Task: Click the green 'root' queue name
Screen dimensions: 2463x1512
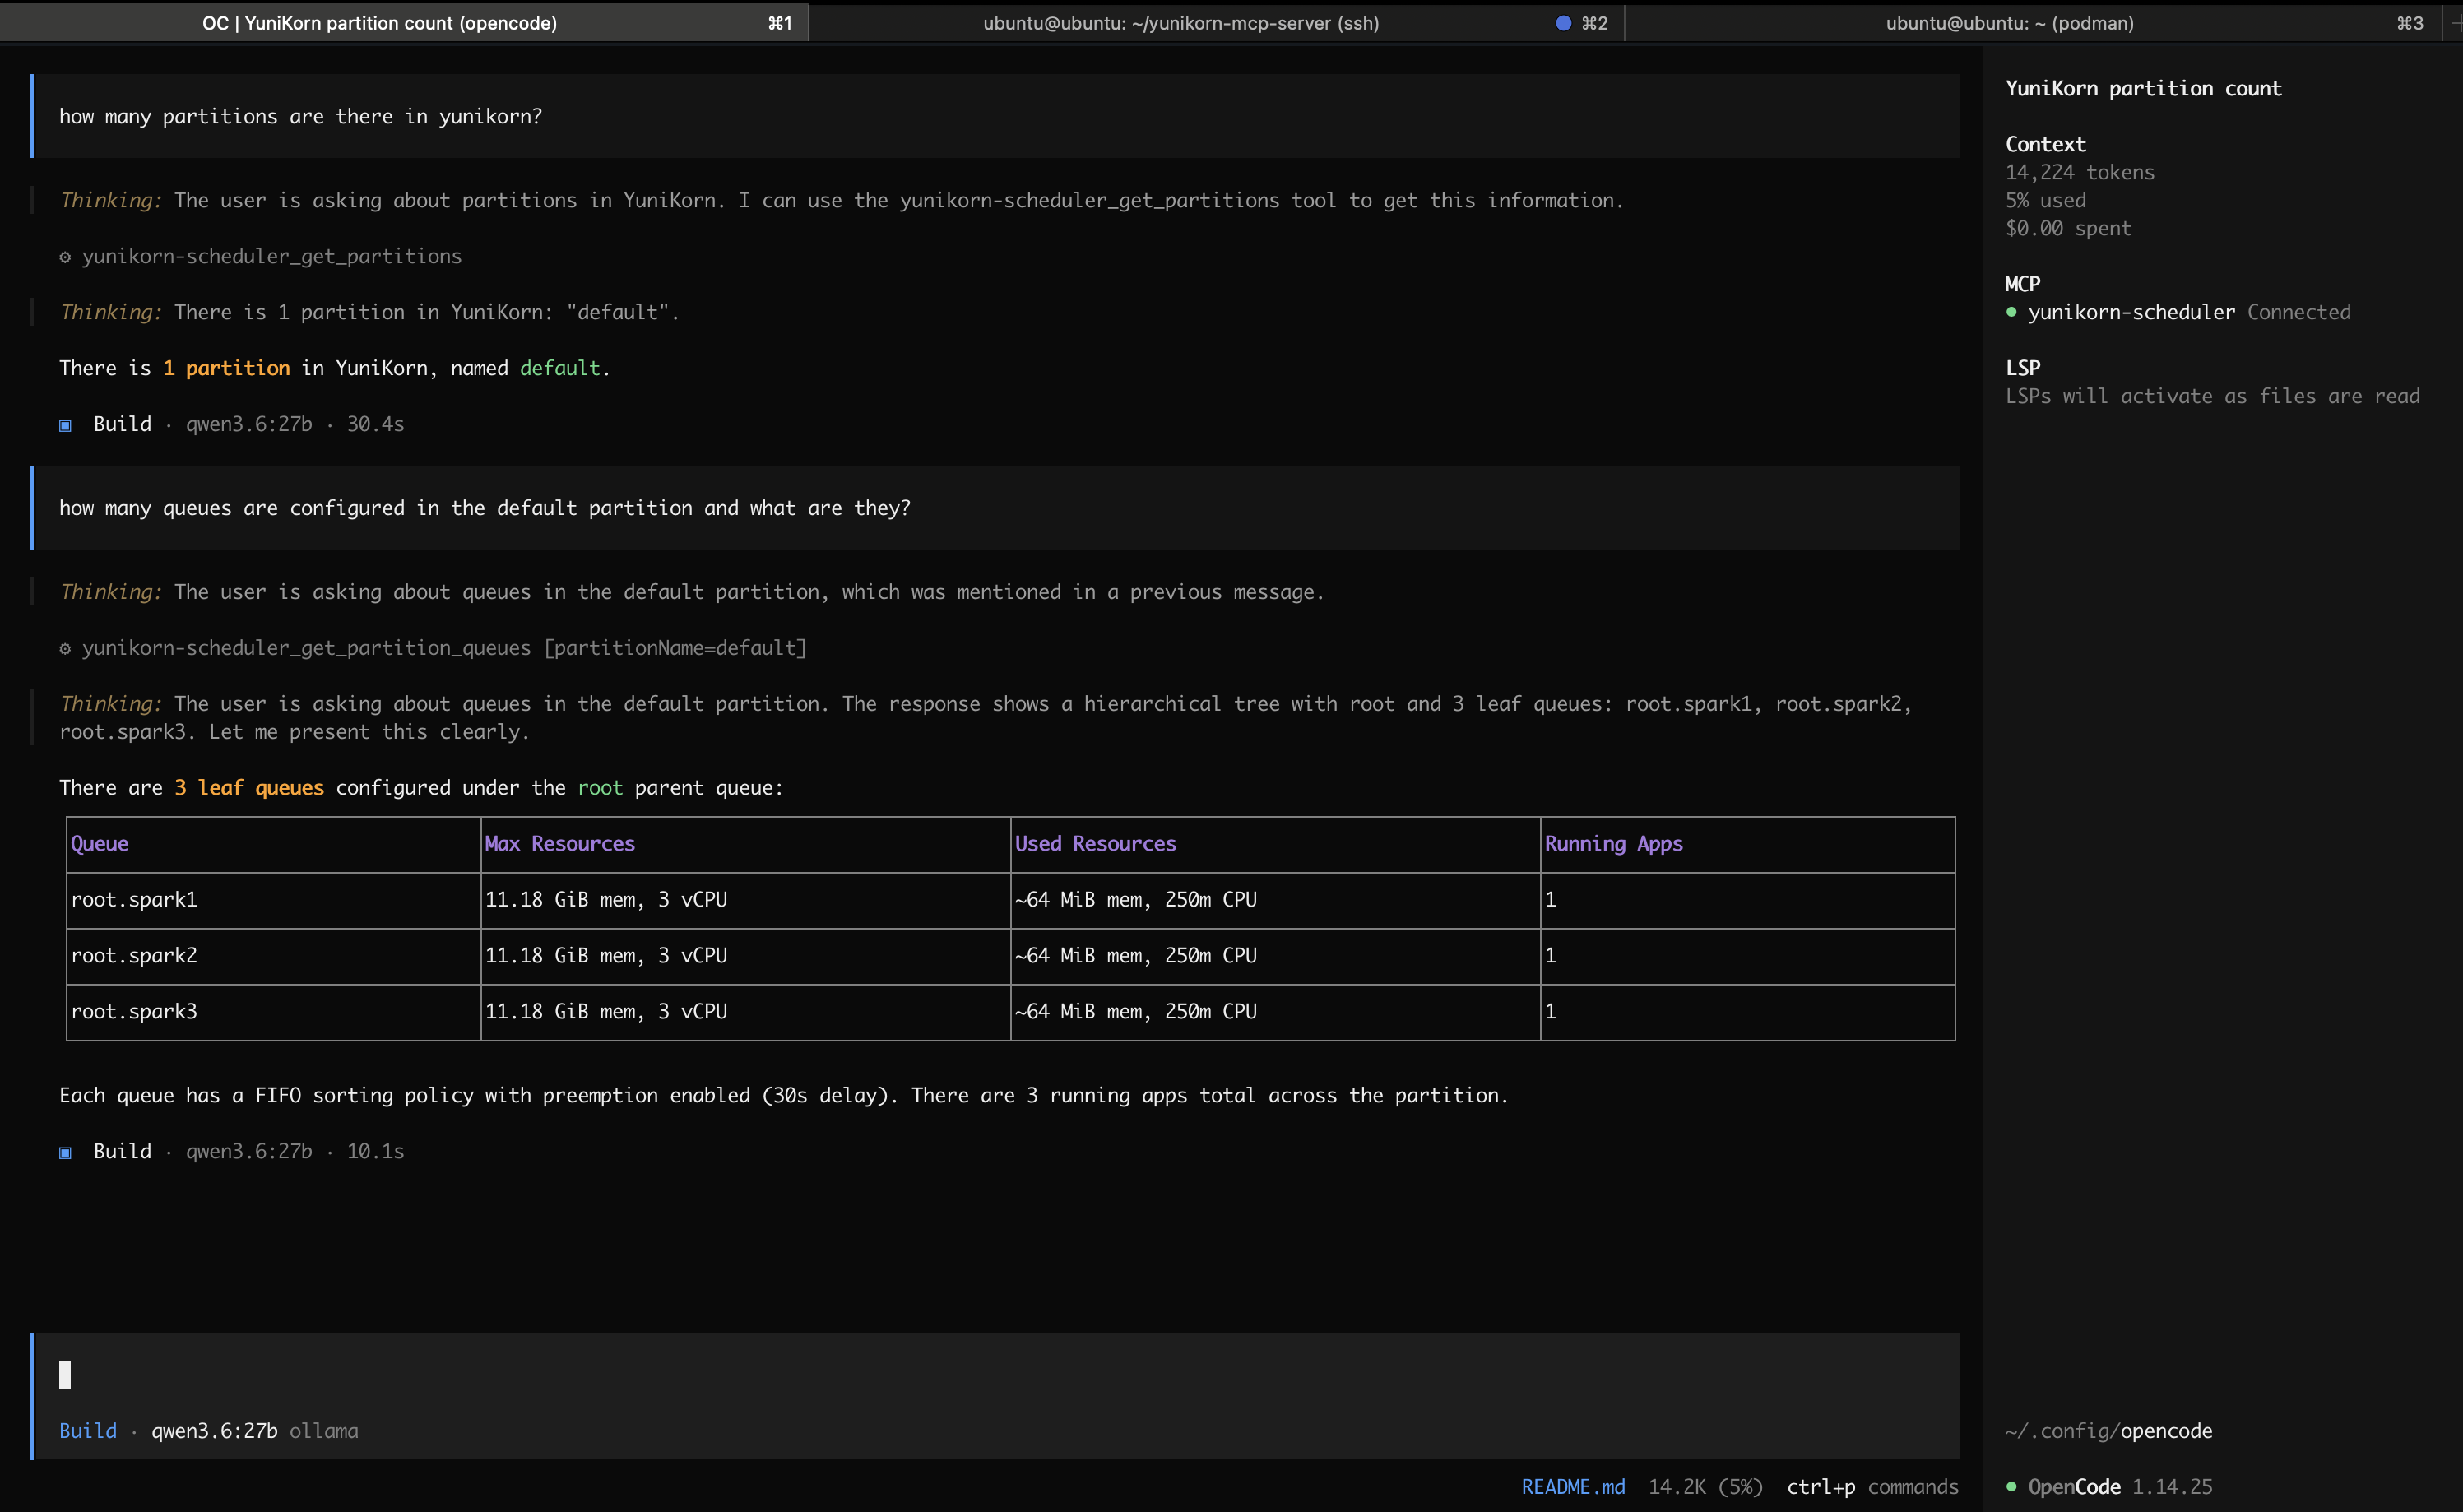Action: [600, 787]
